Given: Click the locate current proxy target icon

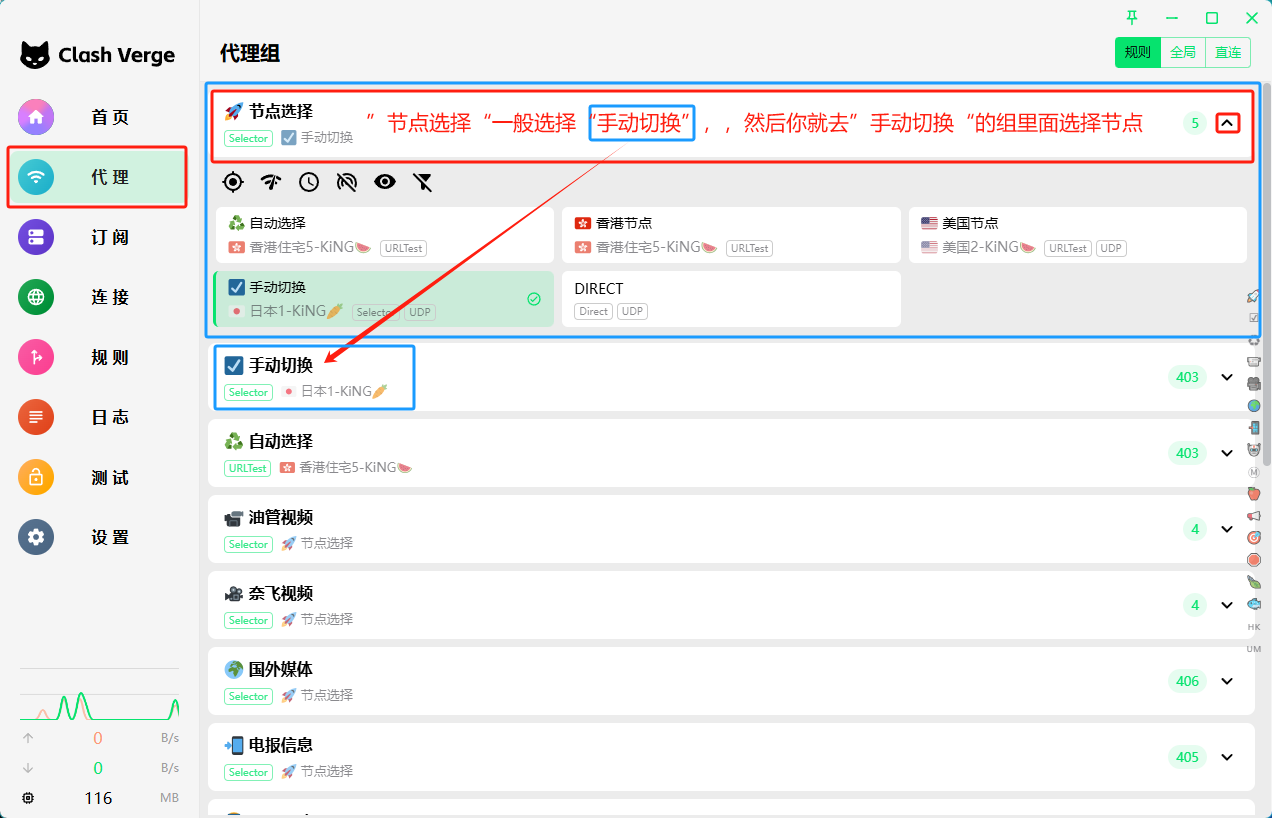Looking at the screenshot, I should click(233, 181).
